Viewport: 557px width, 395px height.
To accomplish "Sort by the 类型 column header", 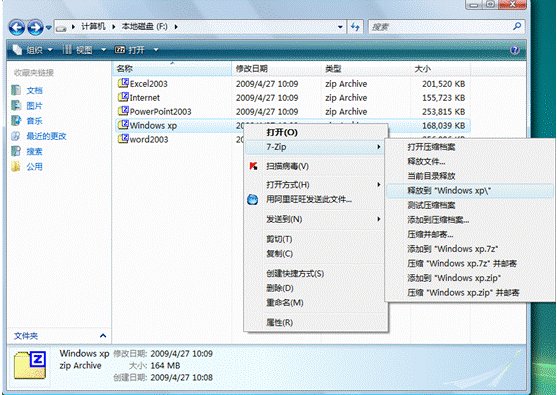I will (x=367, y=69).
